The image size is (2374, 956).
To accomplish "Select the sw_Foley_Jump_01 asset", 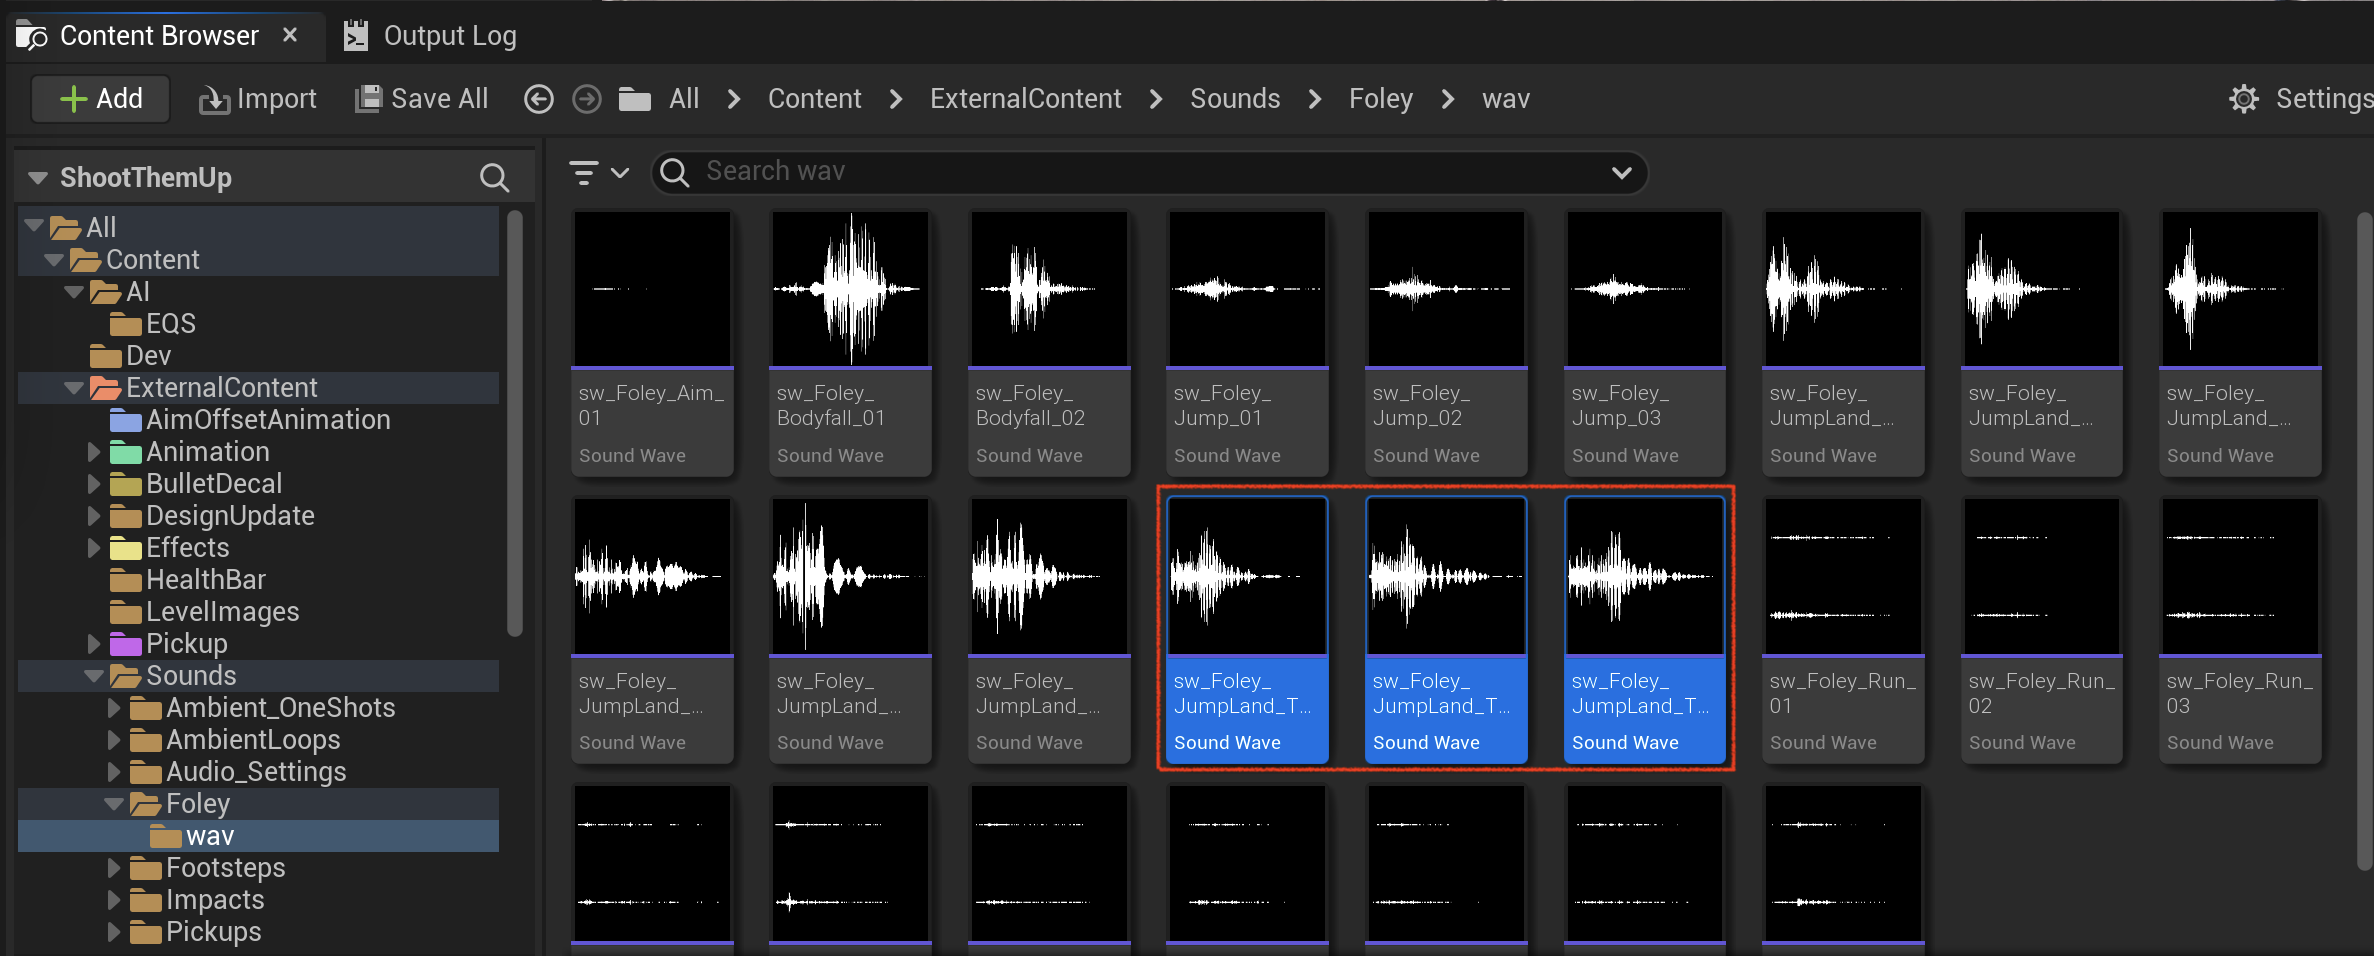I will [1247, 342].
